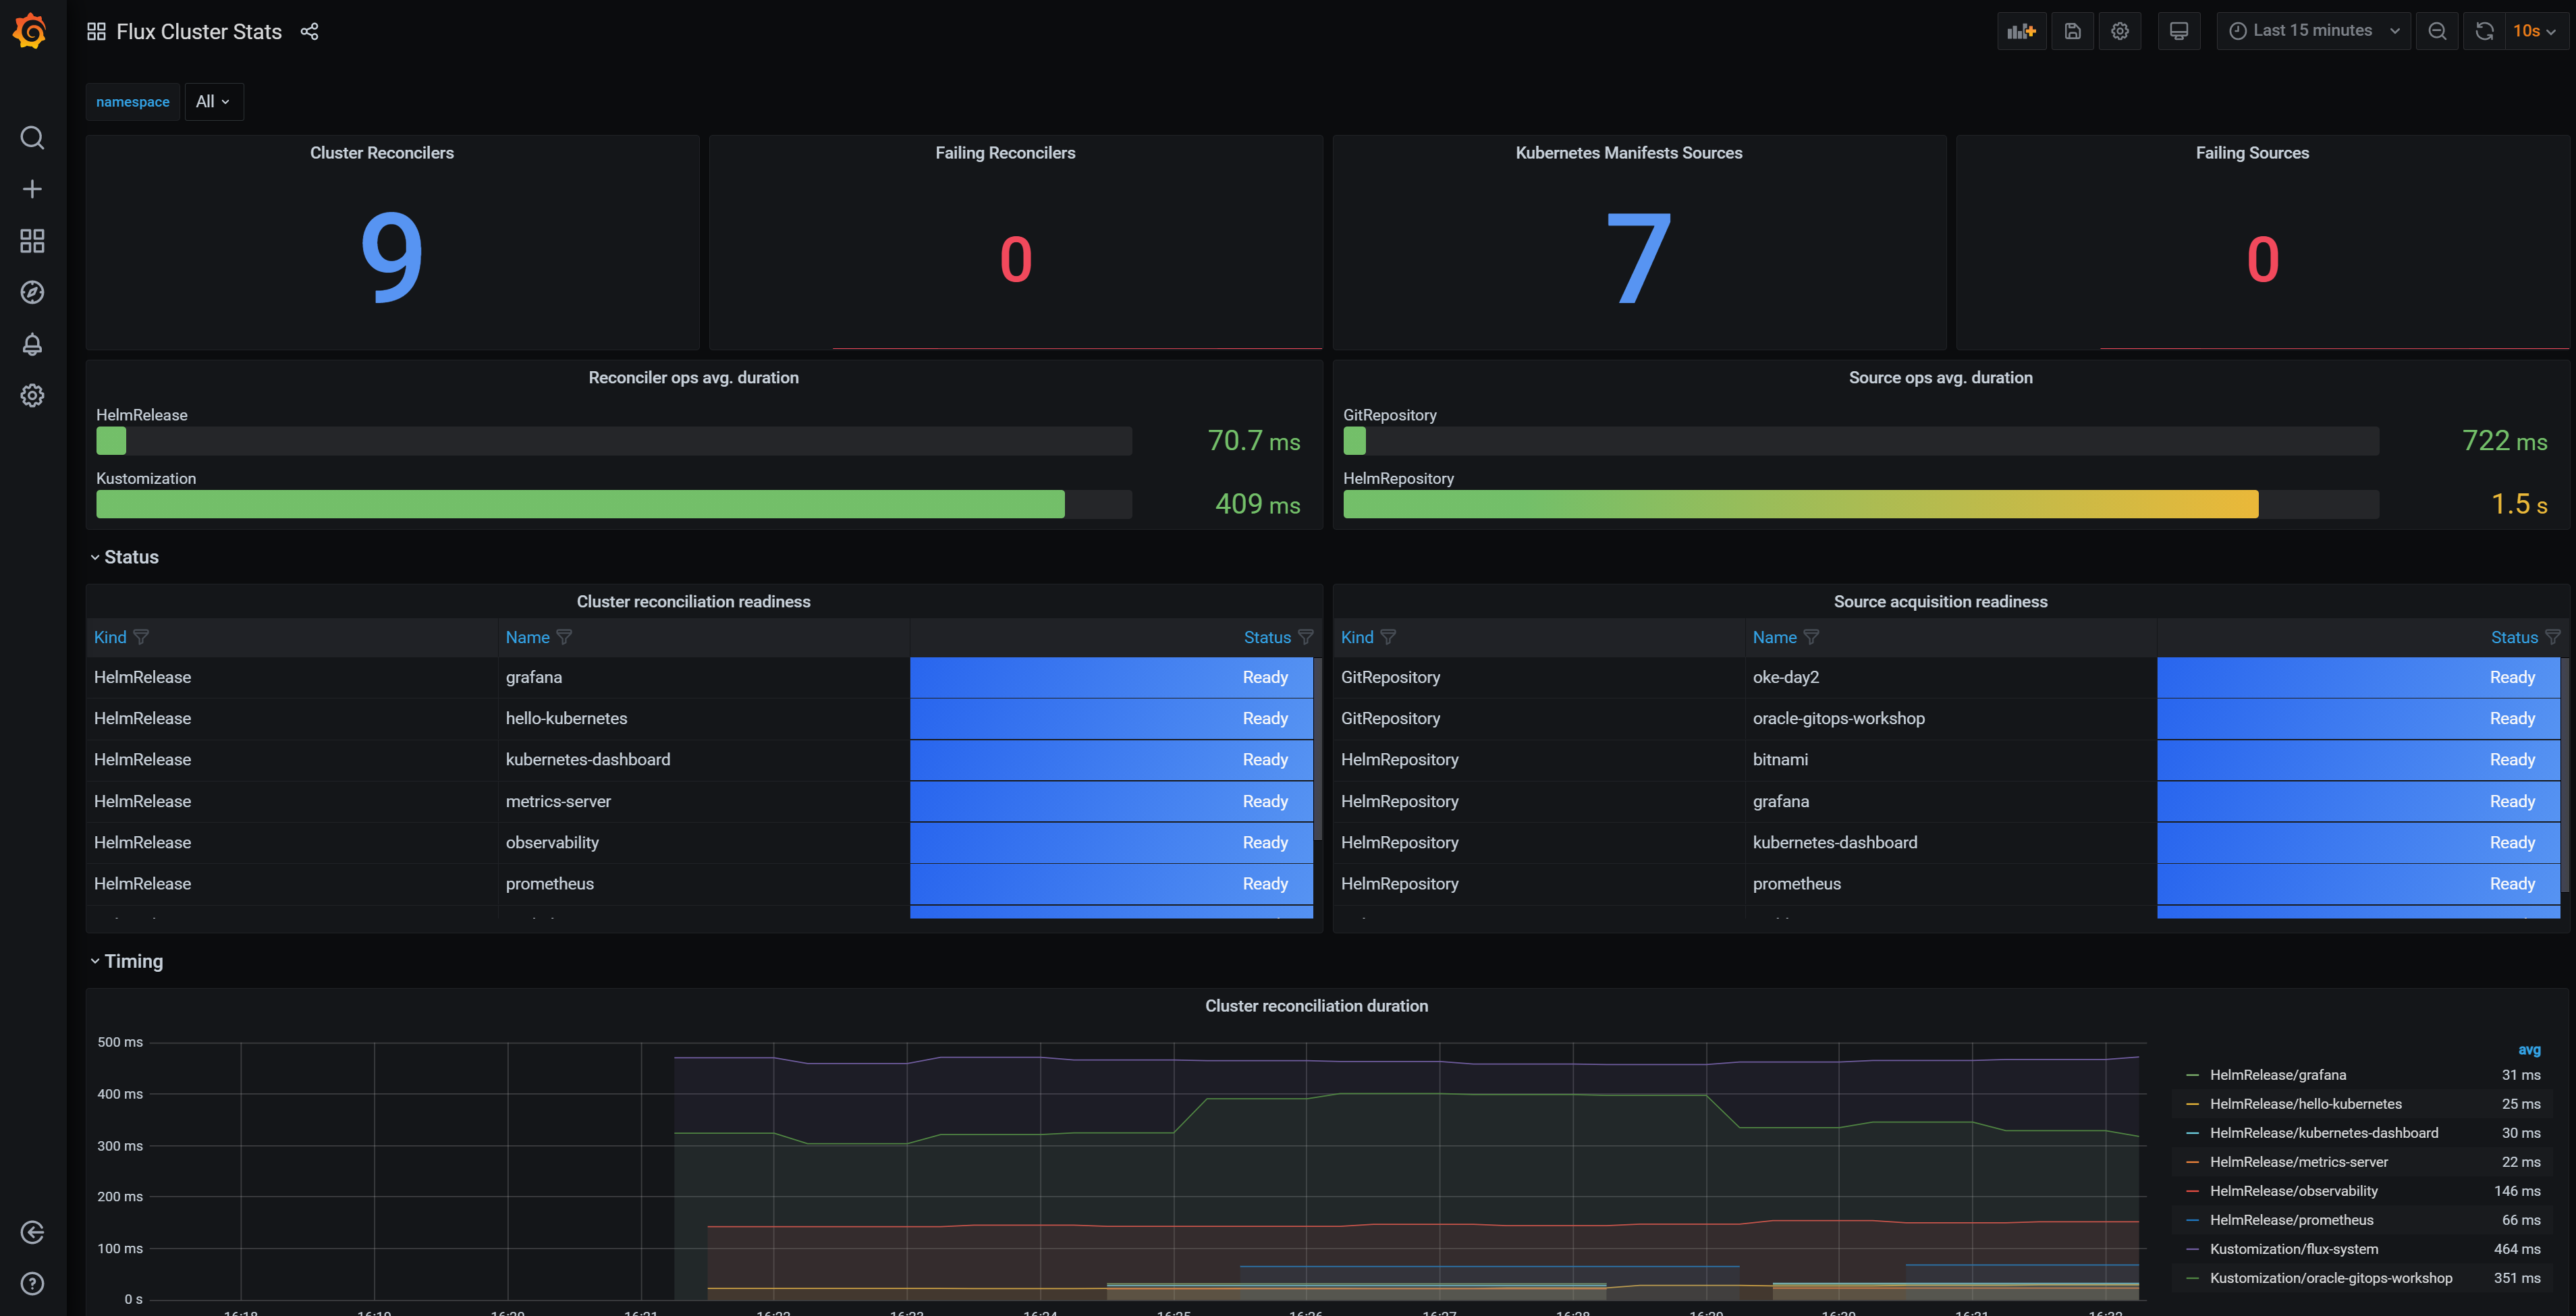Image resolution: width=2576 pixels, height=1316 pixels.
Task: Open Source ops avg. duration title menu
Action: coord(1940,378)
